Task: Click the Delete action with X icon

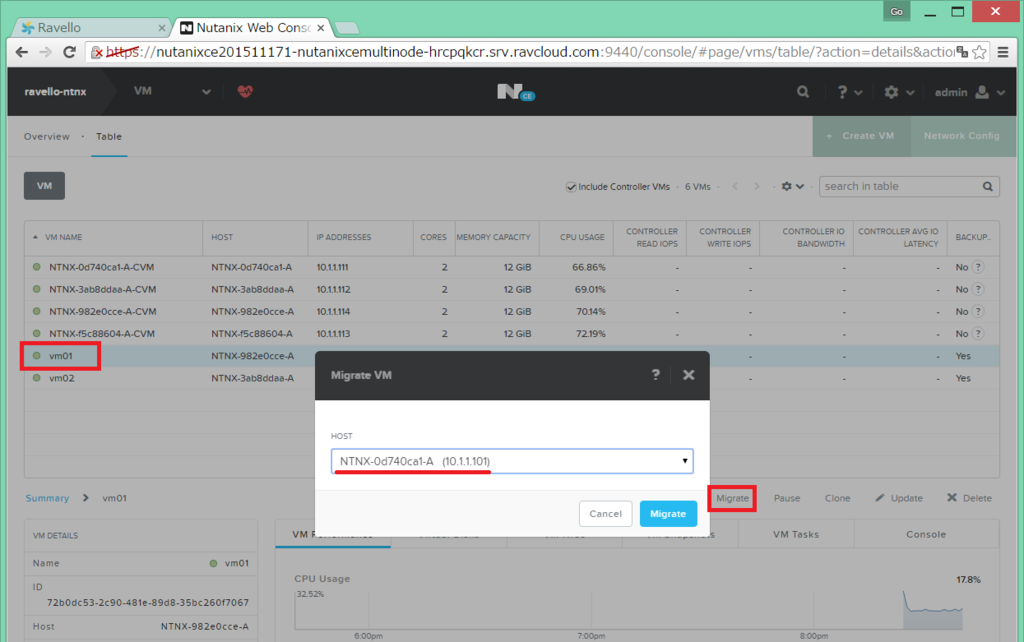Action: [970, 498]
